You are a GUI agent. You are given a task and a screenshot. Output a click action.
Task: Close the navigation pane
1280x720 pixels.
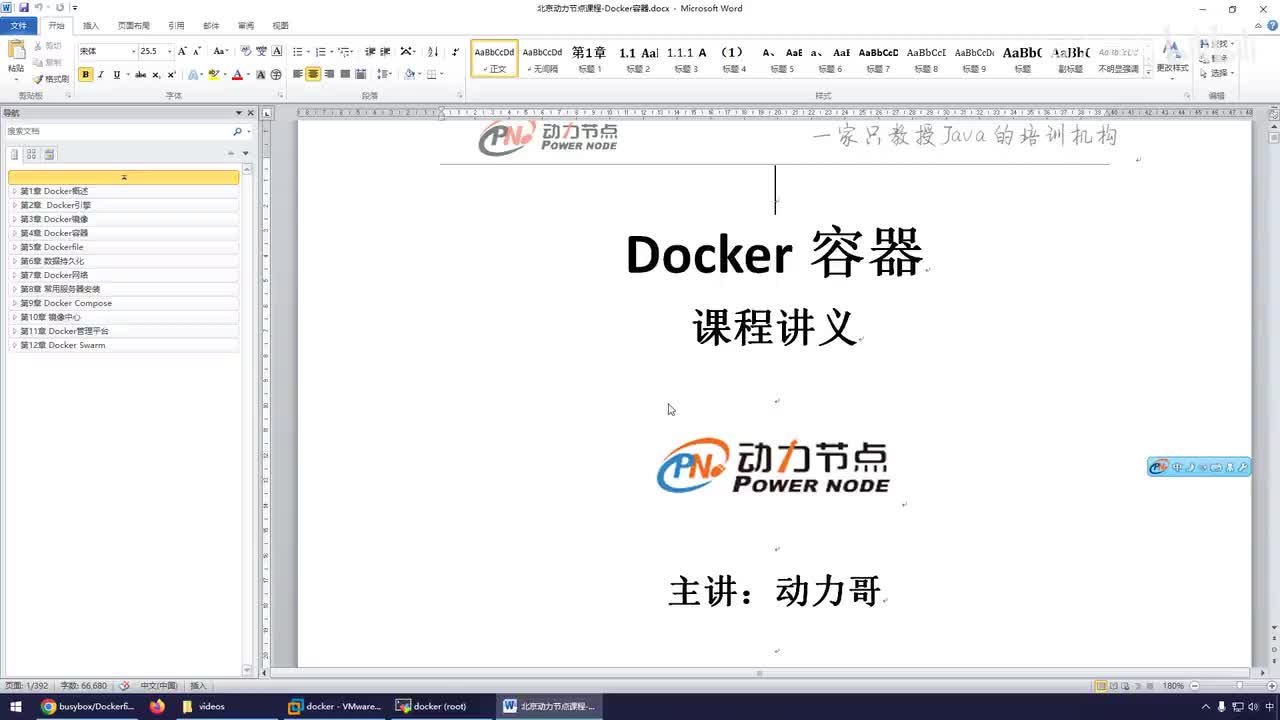(x=251, y=113)
